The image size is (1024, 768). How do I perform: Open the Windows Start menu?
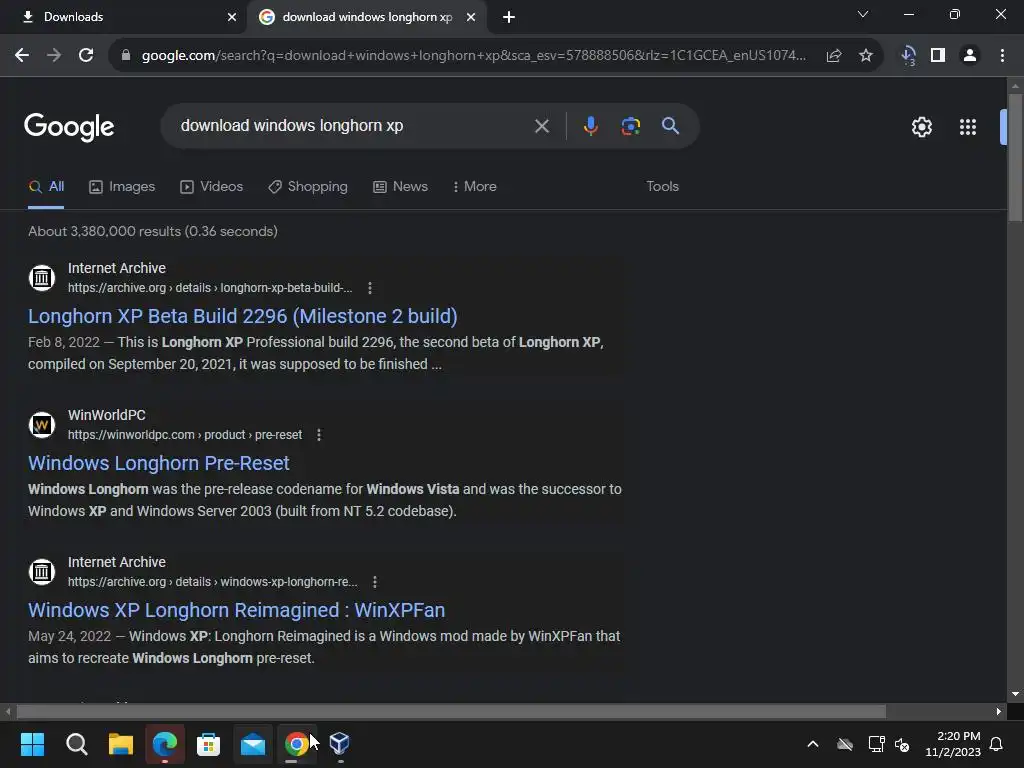[32, 744]
